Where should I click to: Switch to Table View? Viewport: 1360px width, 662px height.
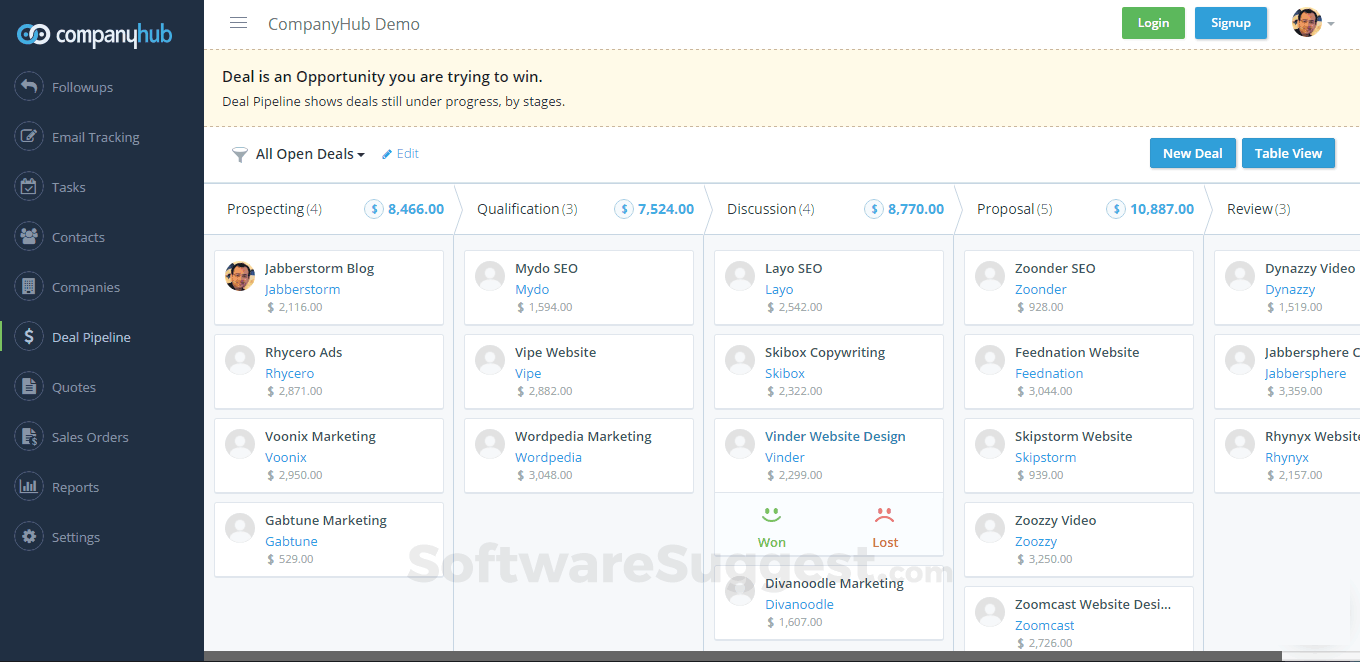coord(1288,153)
